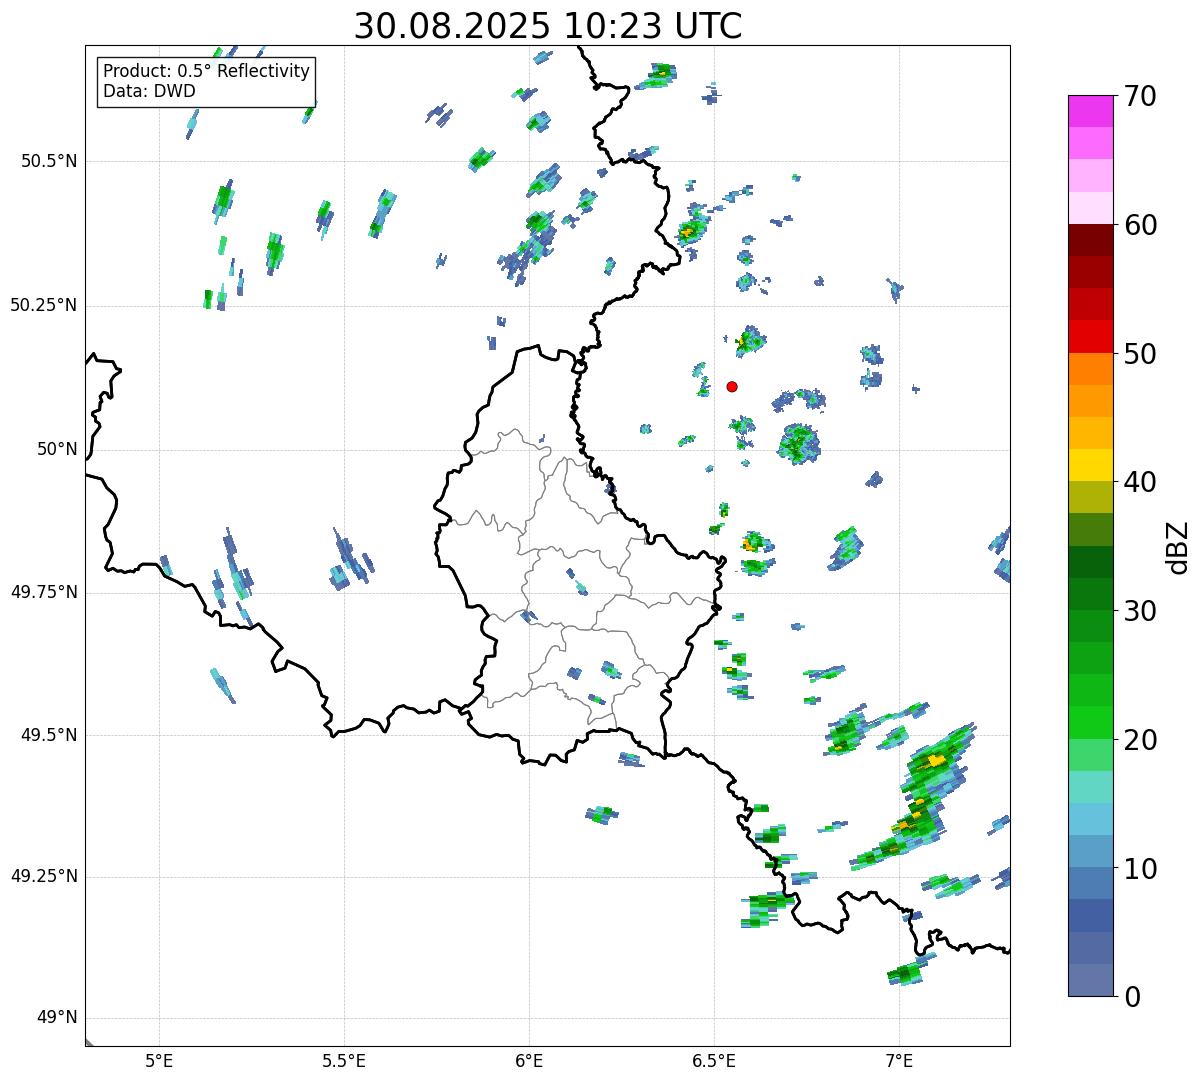
Task: Click the 5°E longitude label
Action: [159, 1060]
